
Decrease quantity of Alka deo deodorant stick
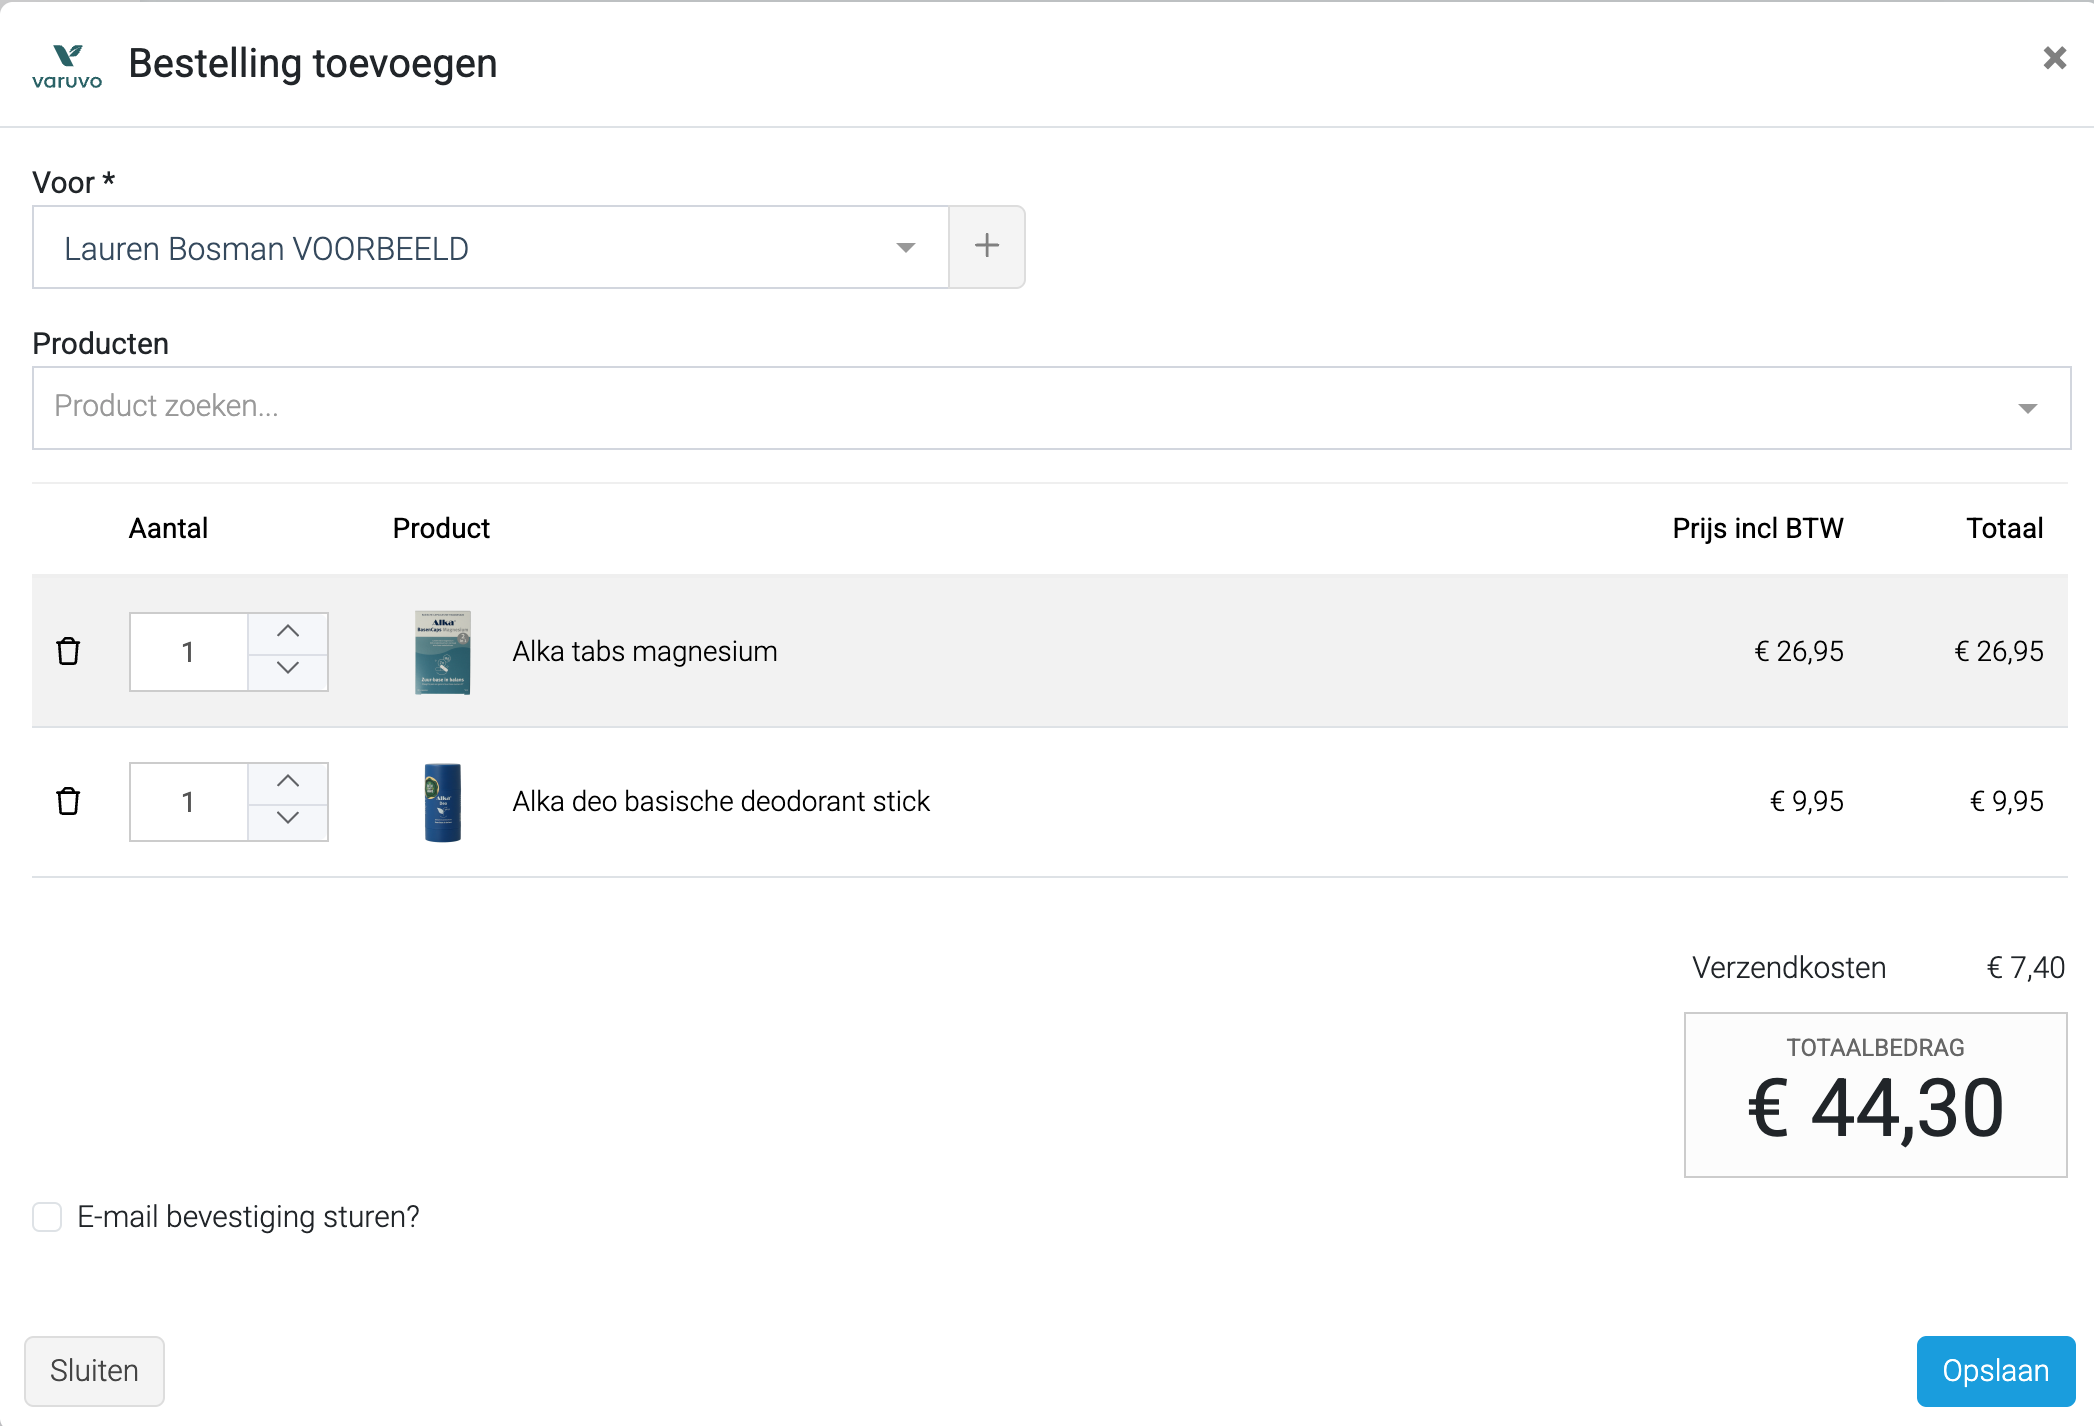pos(288,819)
